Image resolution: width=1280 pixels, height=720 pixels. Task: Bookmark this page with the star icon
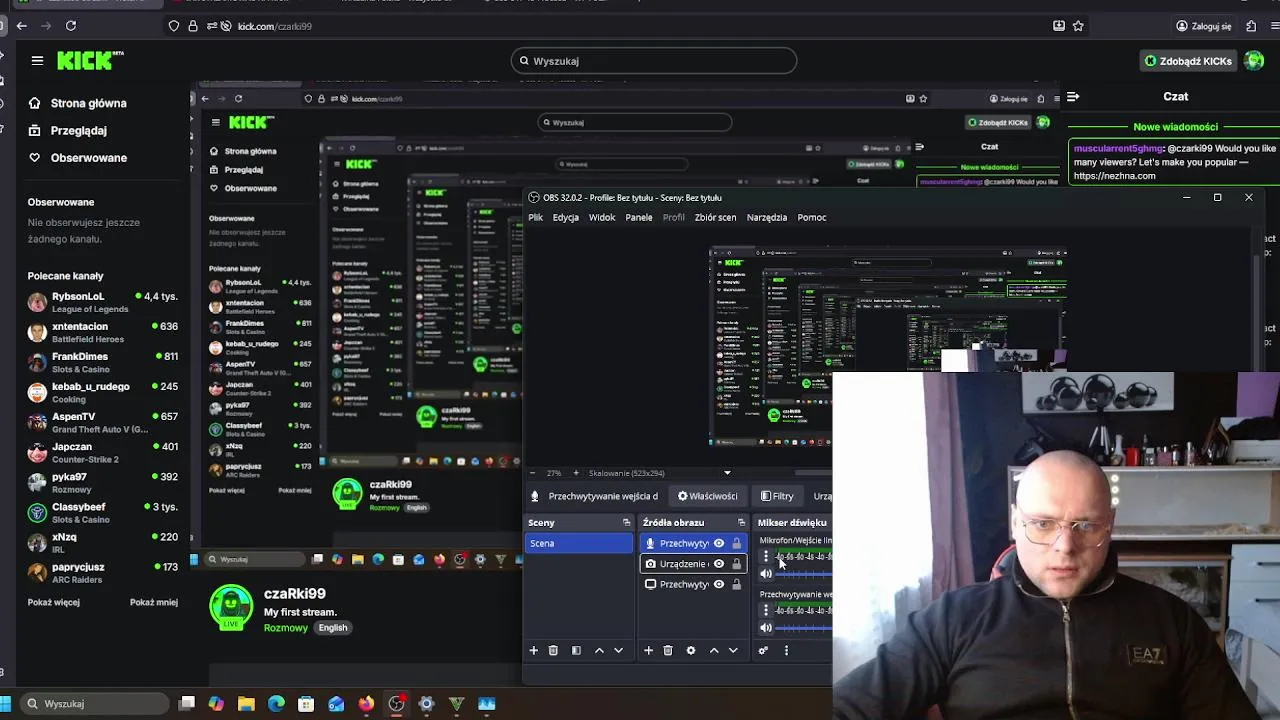(1078, 26)
